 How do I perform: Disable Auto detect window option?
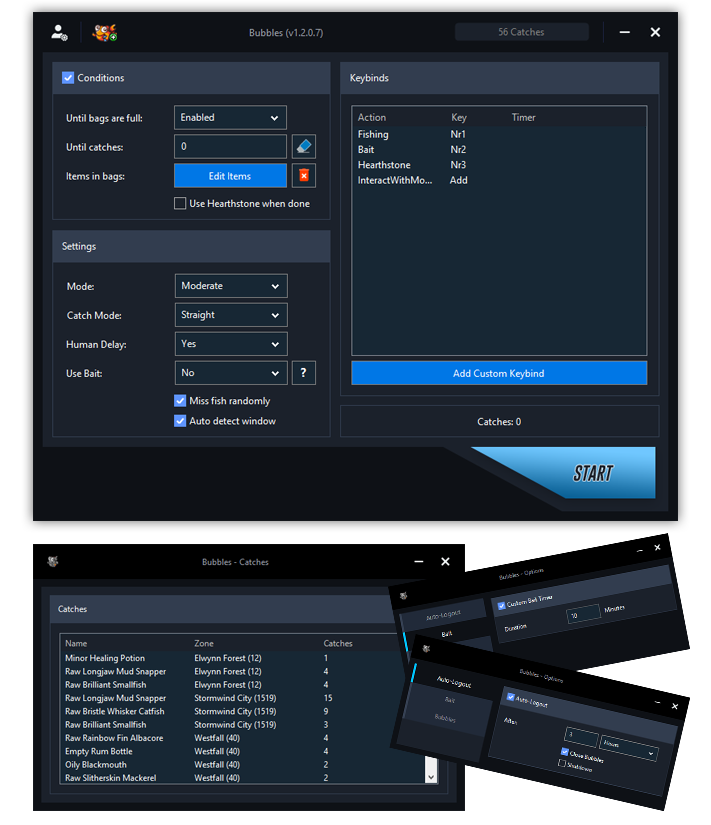181,421
